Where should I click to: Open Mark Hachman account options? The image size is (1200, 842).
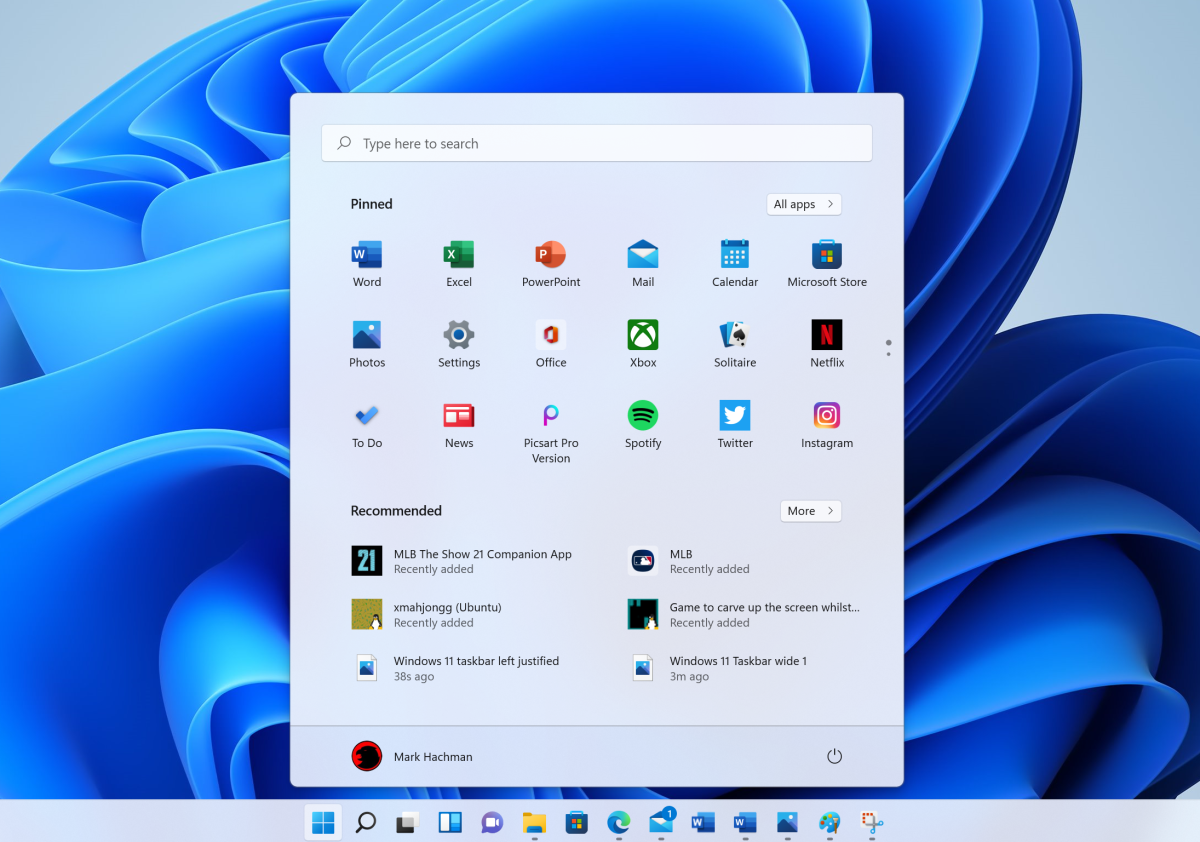pyautogui.click(x=411, y=756)
